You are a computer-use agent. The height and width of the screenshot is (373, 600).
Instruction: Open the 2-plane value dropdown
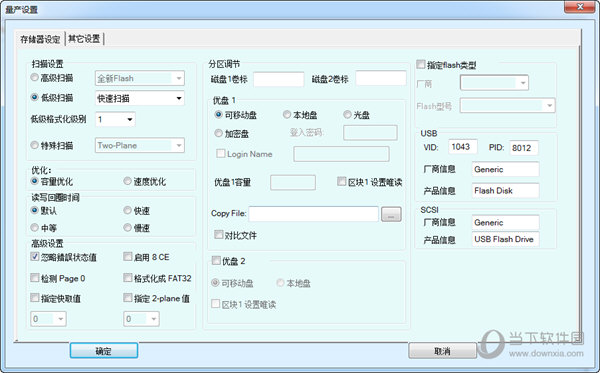pyautogui.click(x=141, y=319)
